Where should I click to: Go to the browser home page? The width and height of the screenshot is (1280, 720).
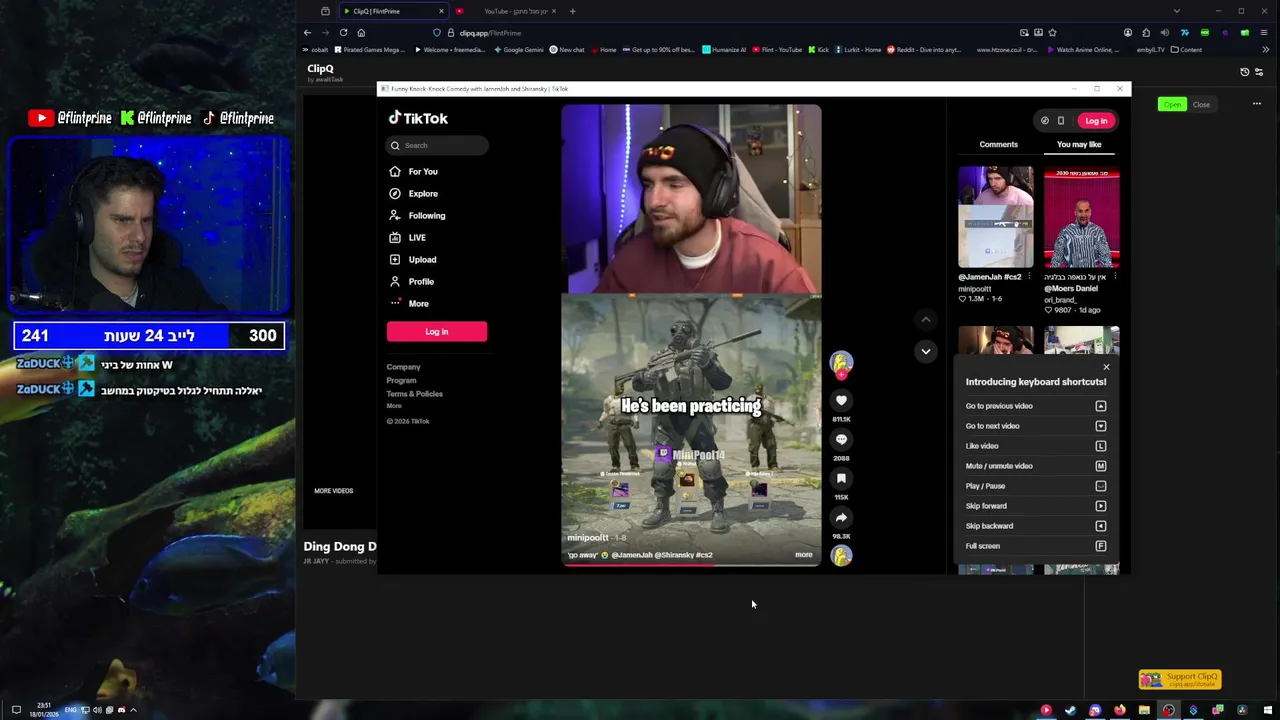pyautogui.click(x=361, y=32)
